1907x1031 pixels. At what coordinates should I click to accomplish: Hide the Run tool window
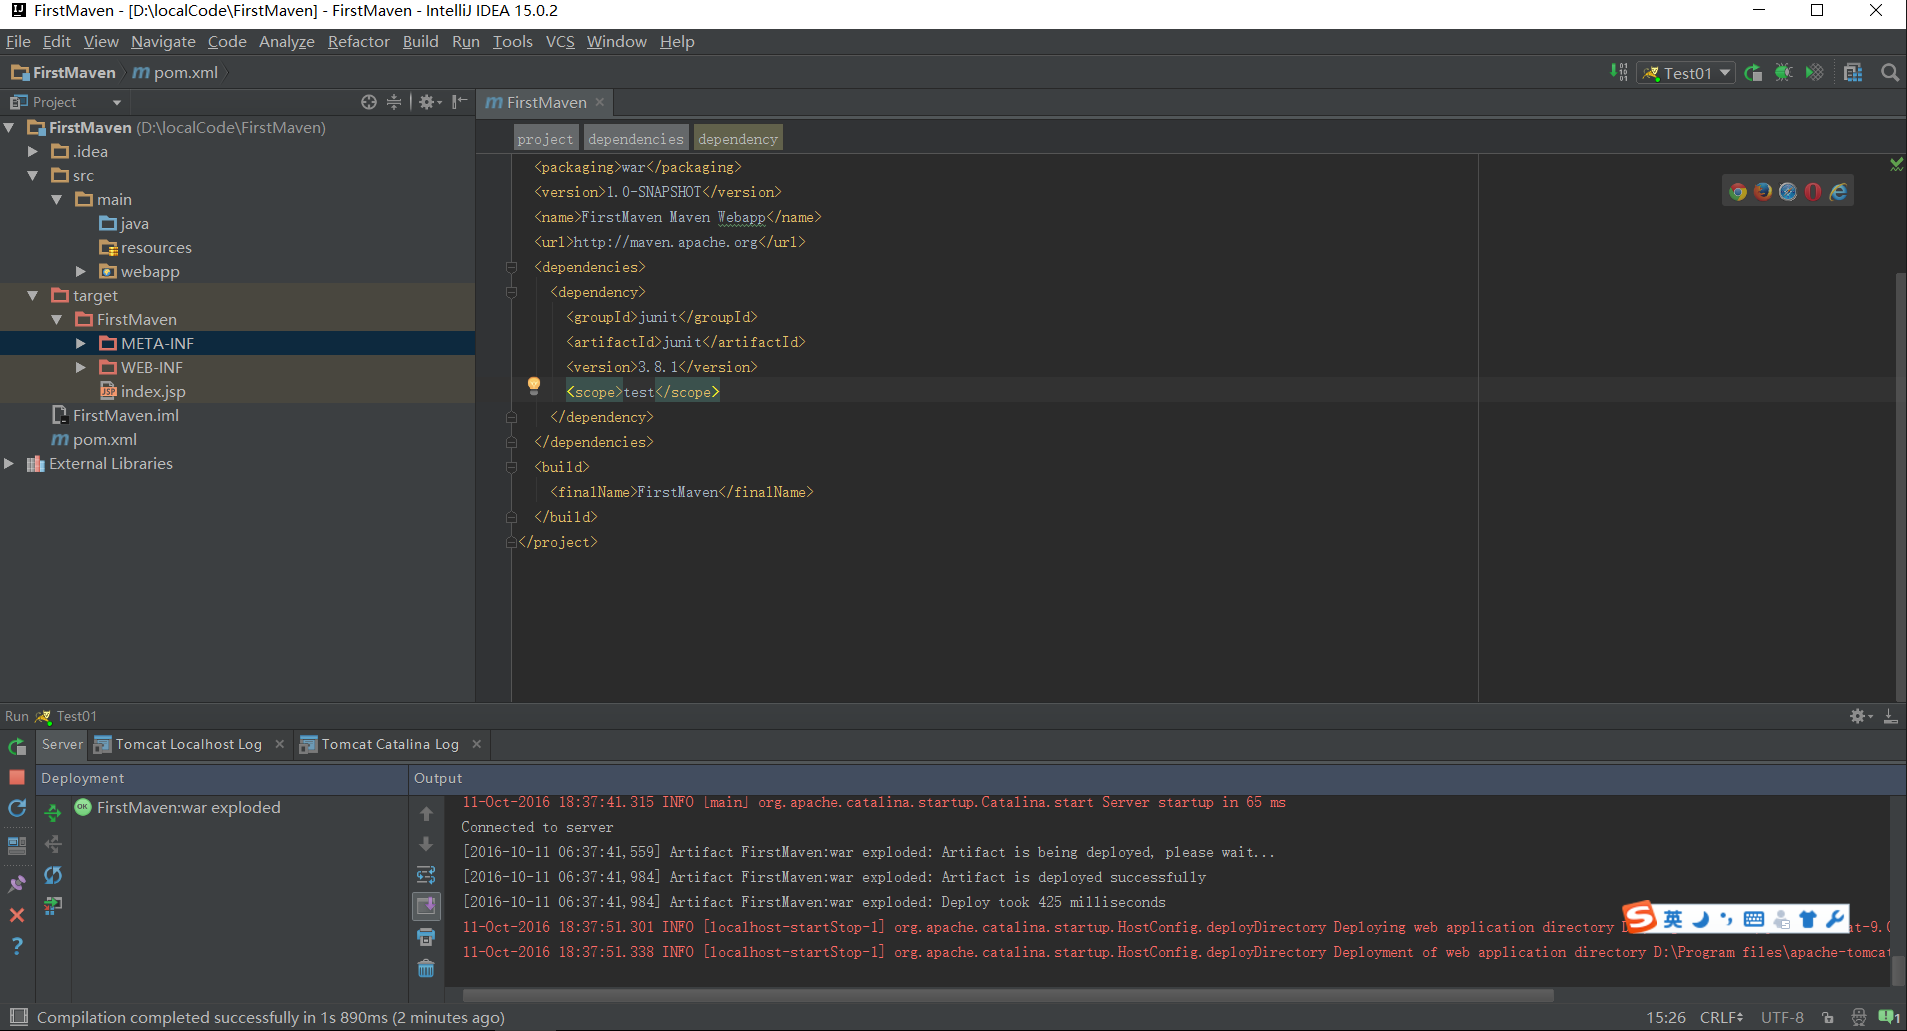tap(1890, 716)
